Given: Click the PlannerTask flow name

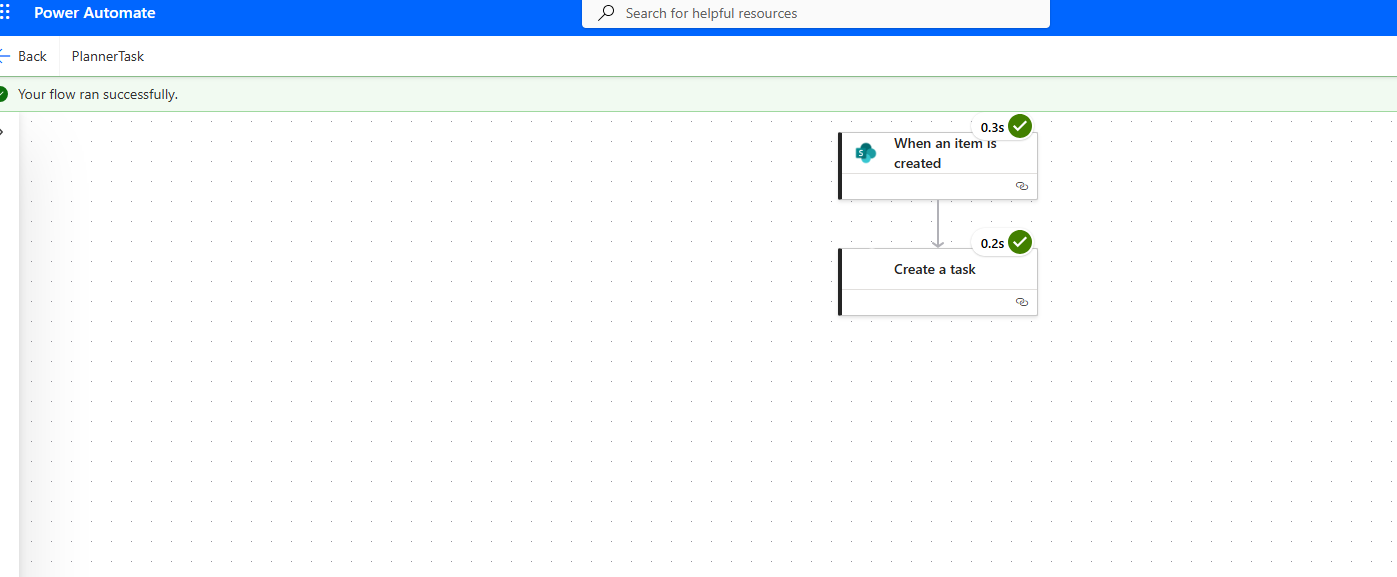Looking at the screenshot, I should [108, 56].
